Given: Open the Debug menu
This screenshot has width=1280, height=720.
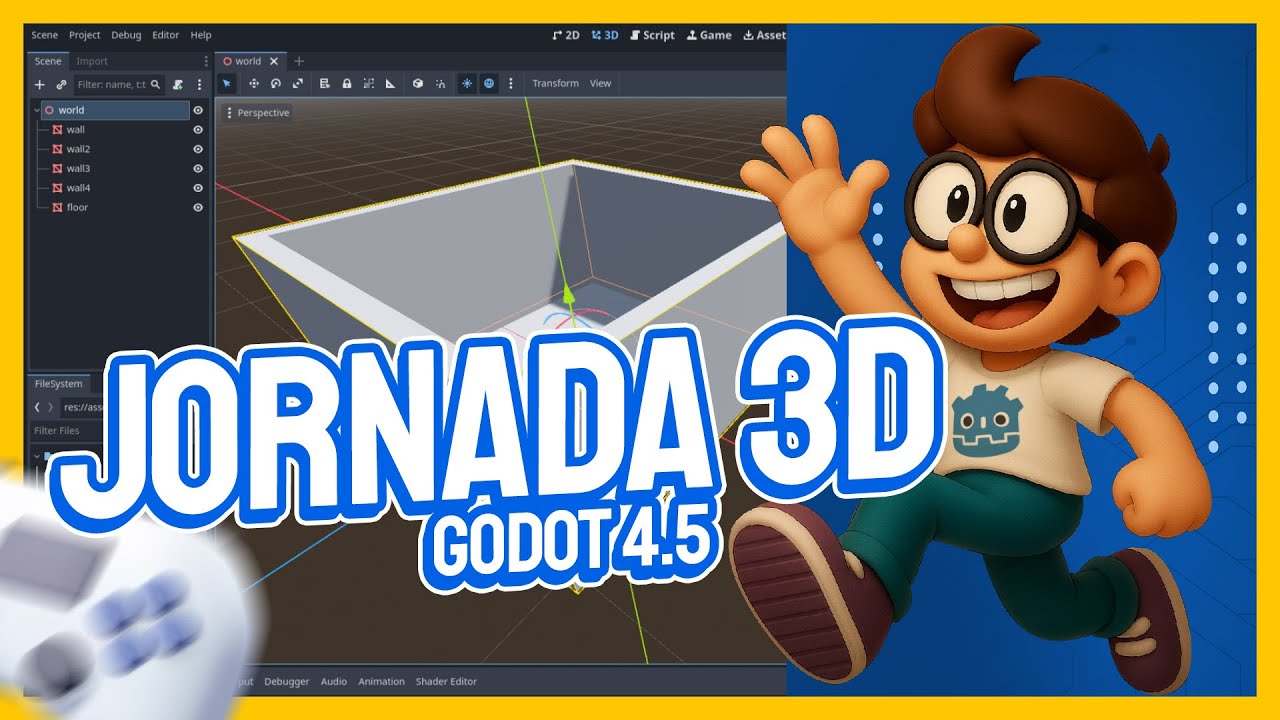Looking at the screenshot, I should 126,35.
